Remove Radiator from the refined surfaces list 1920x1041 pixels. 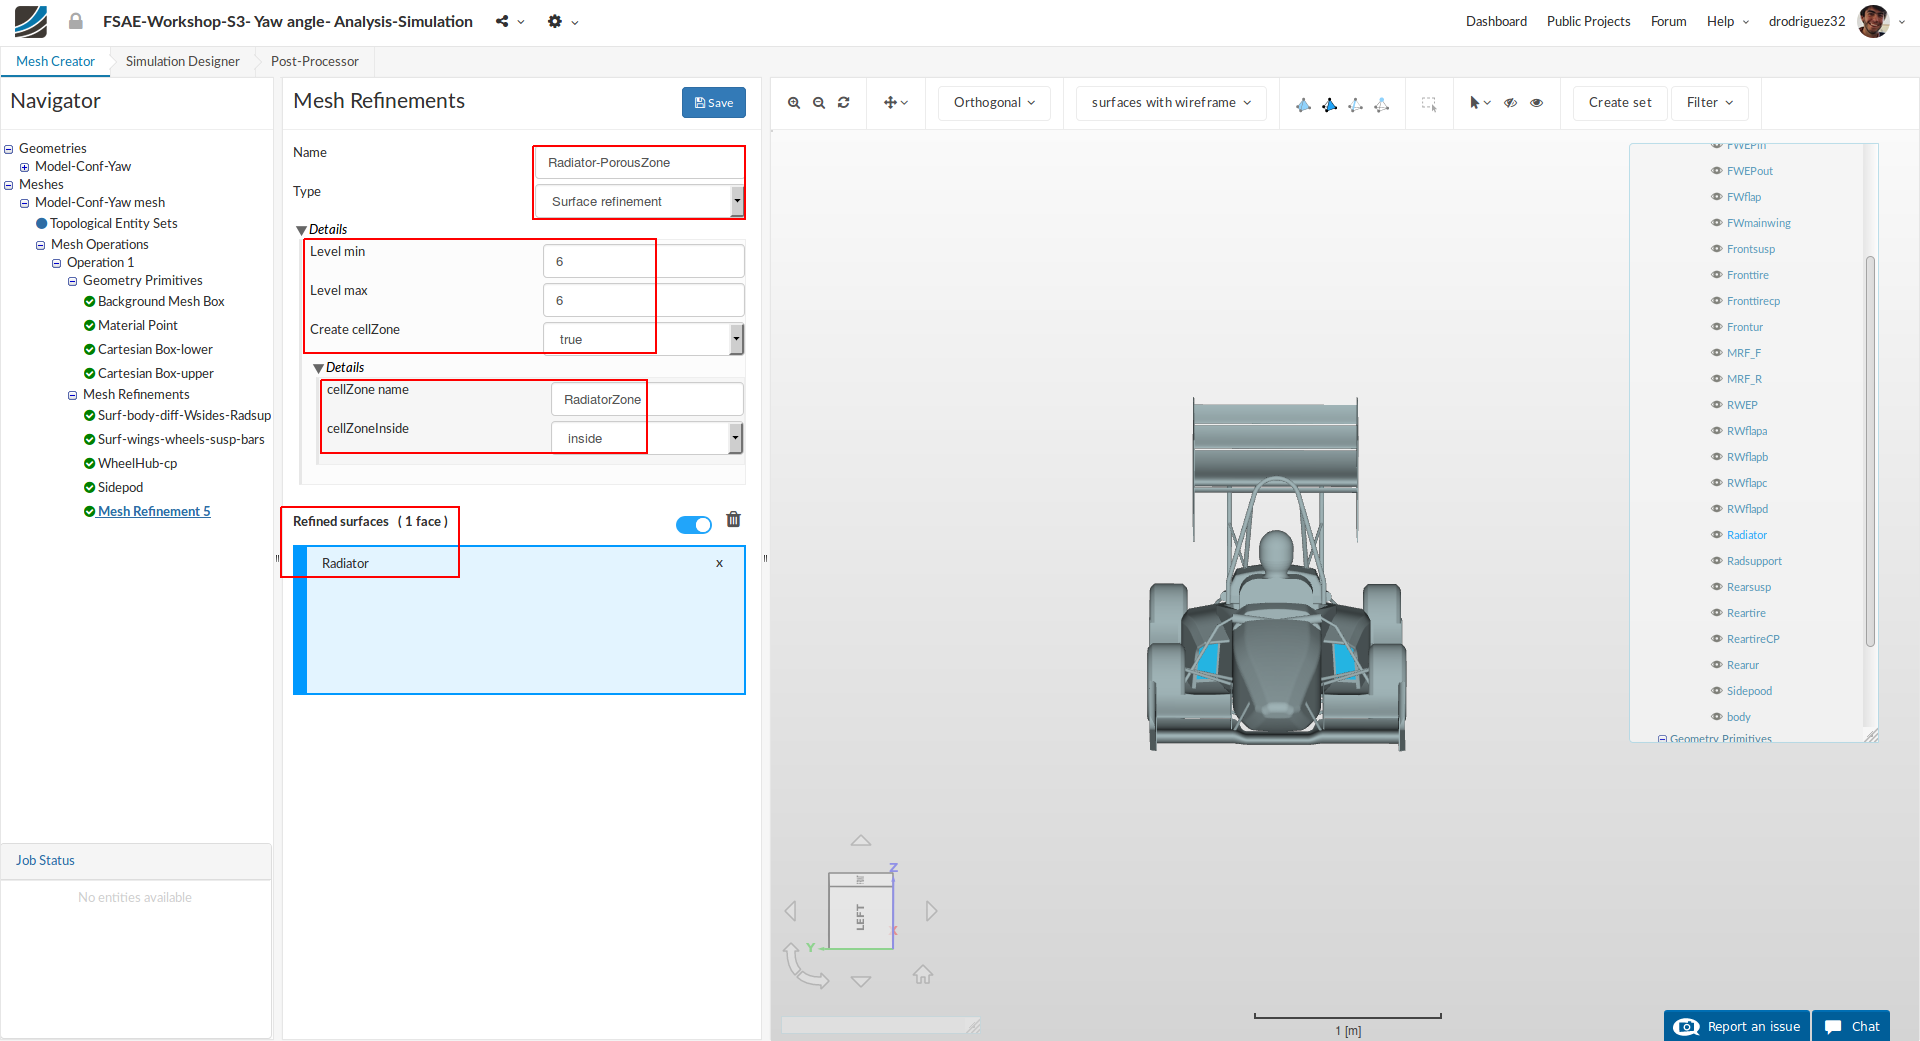click(x=719, y=564)
